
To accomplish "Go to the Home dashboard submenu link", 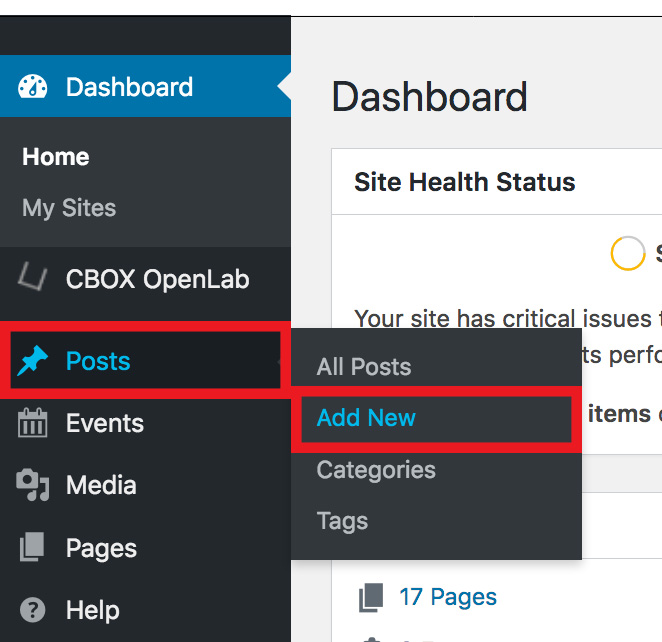I will 56,157.
